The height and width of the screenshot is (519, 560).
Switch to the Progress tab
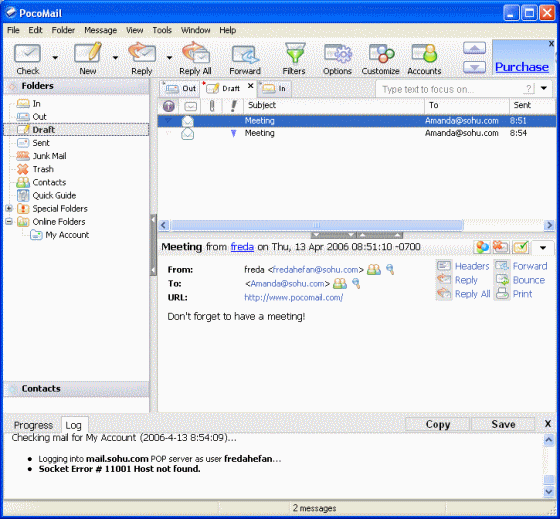click(33, 425)
